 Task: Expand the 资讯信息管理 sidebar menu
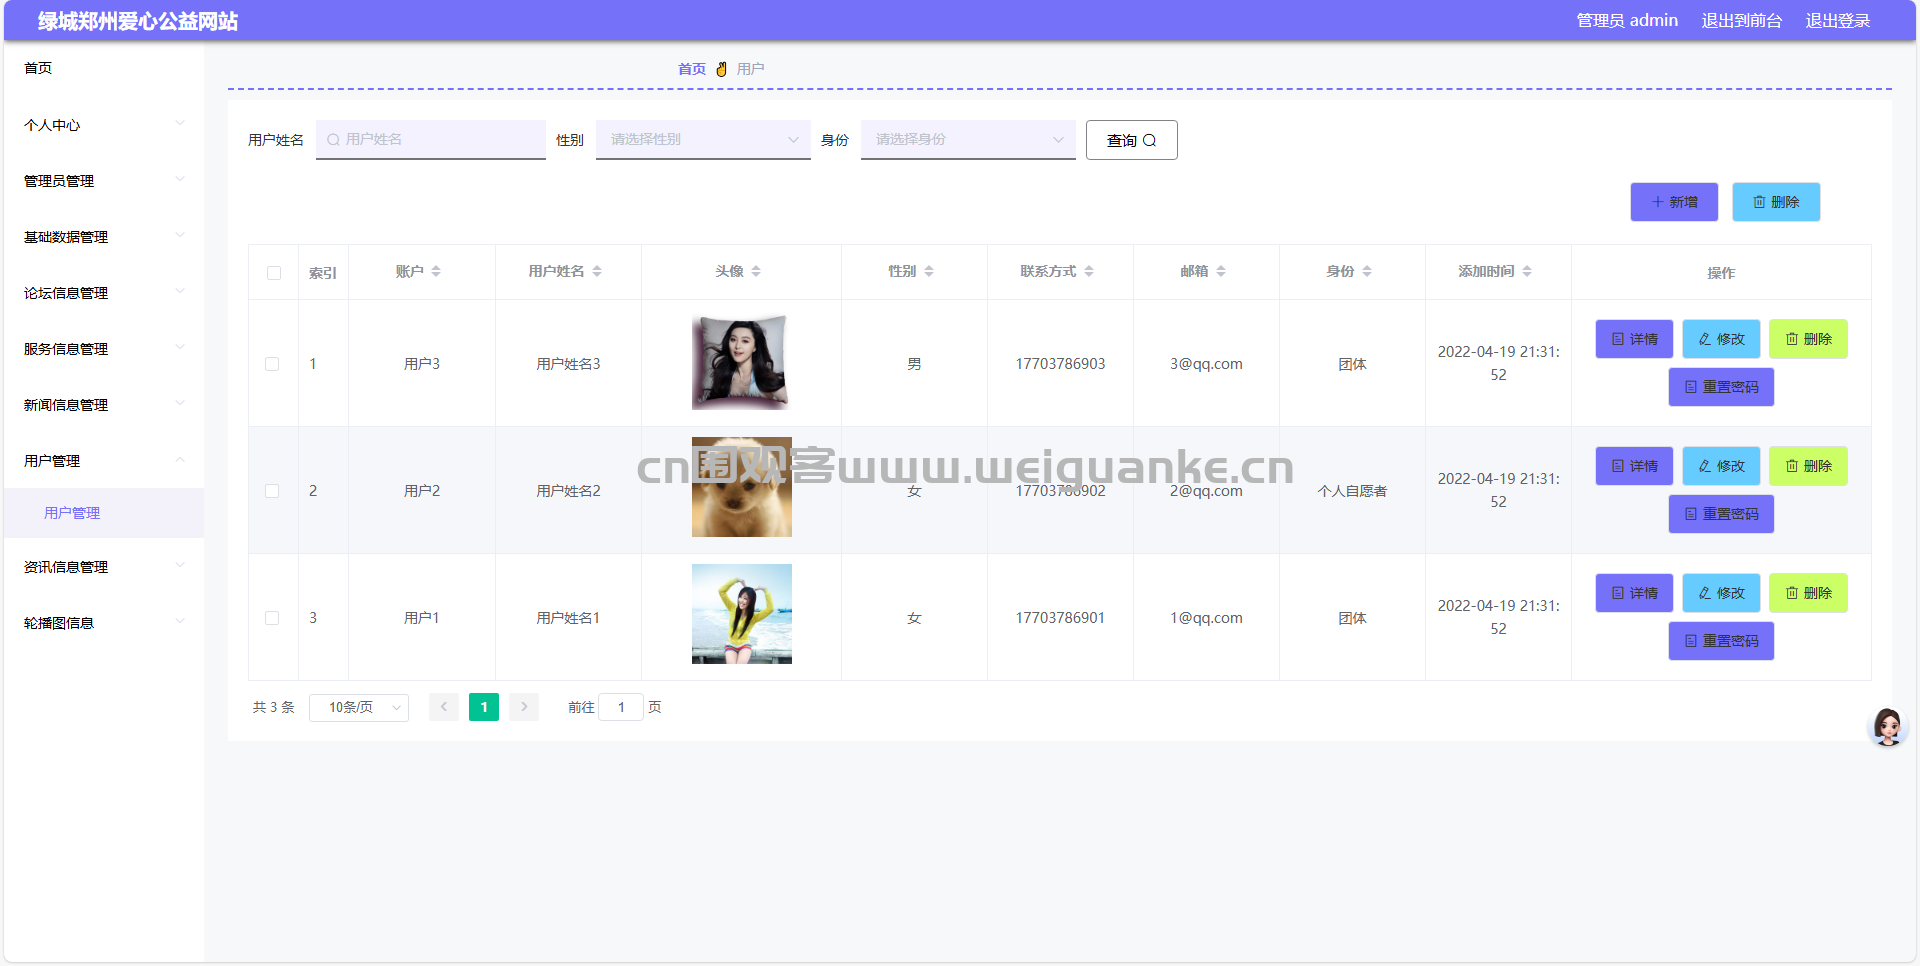[x=104, y=567]
